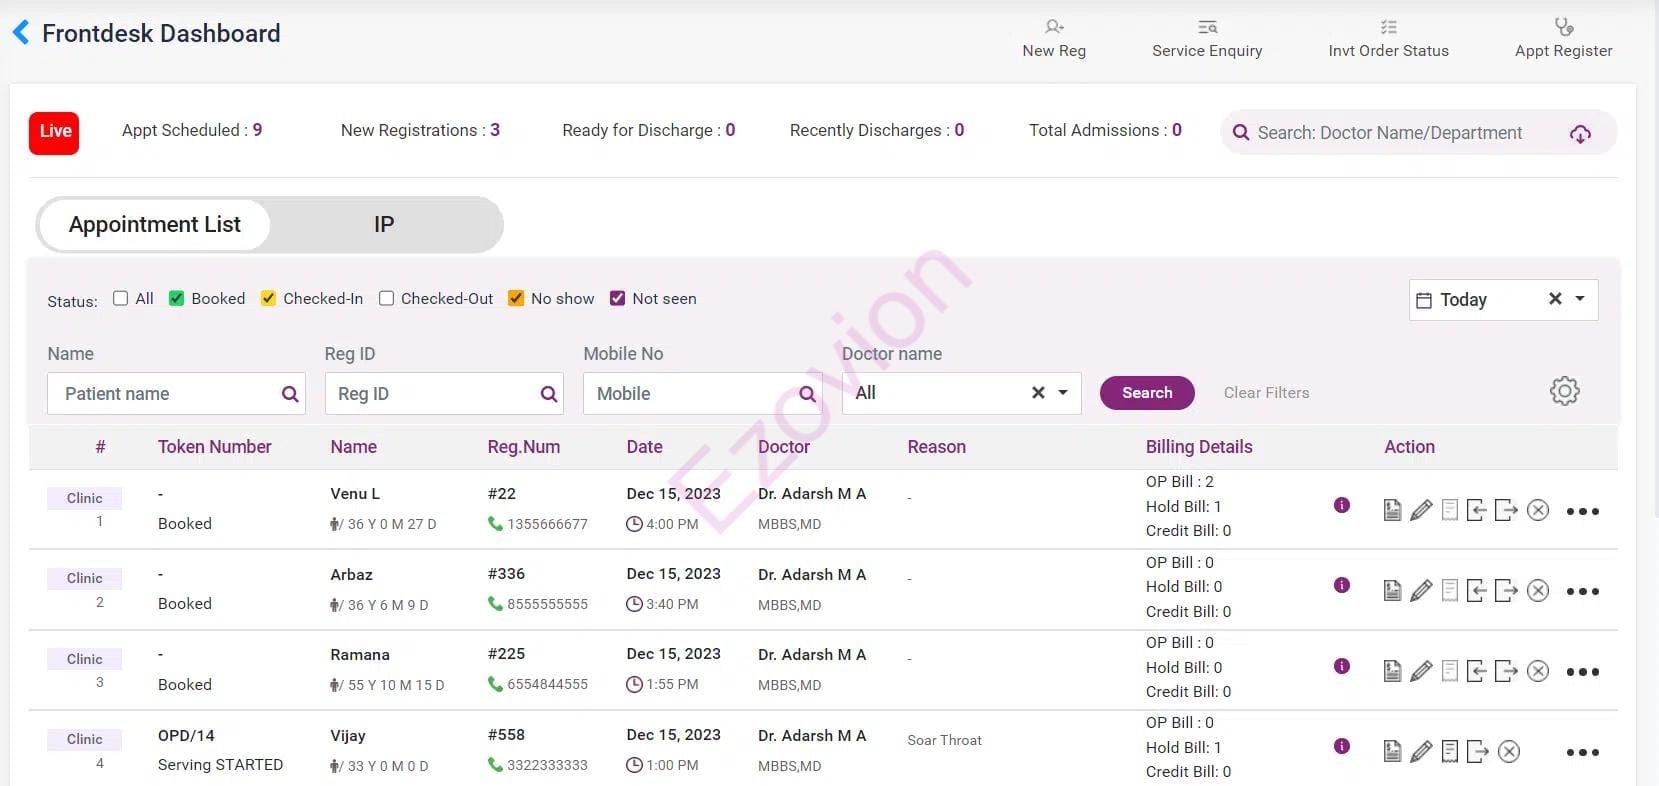Expand the Today date range dropdown

click(x=1580, y=299)
